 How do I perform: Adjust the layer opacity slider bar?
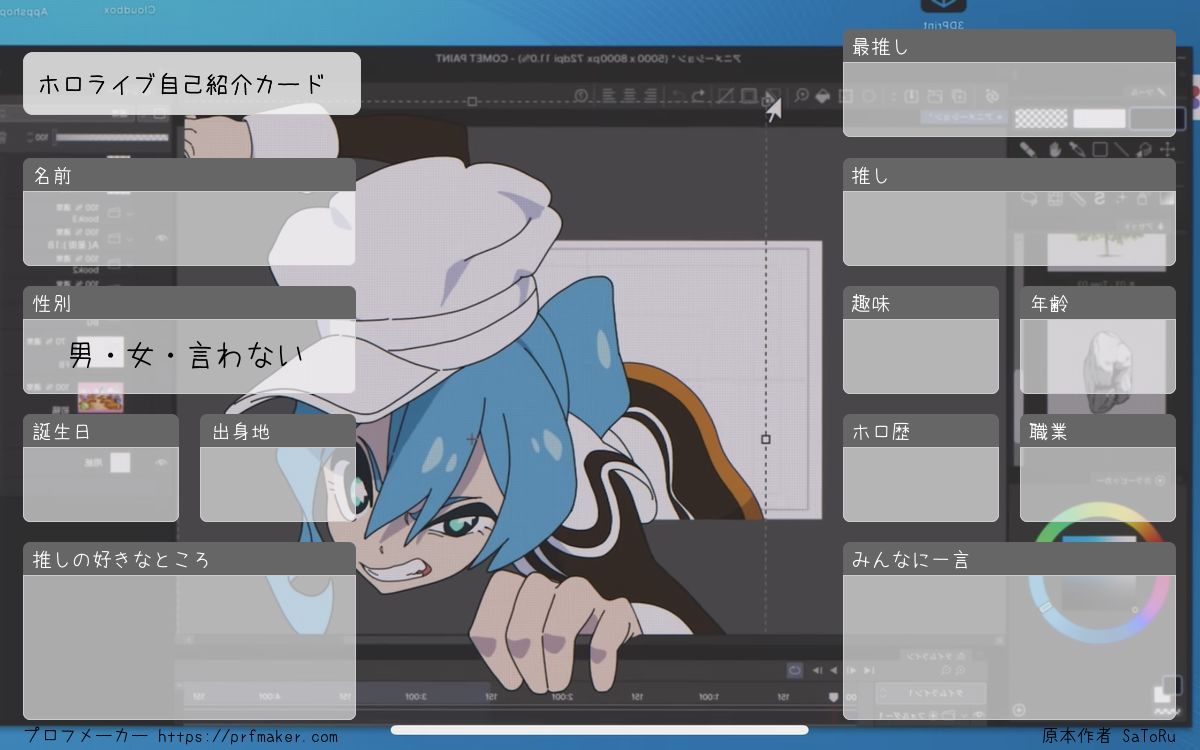pyautogui.click(x=112, y=137)
